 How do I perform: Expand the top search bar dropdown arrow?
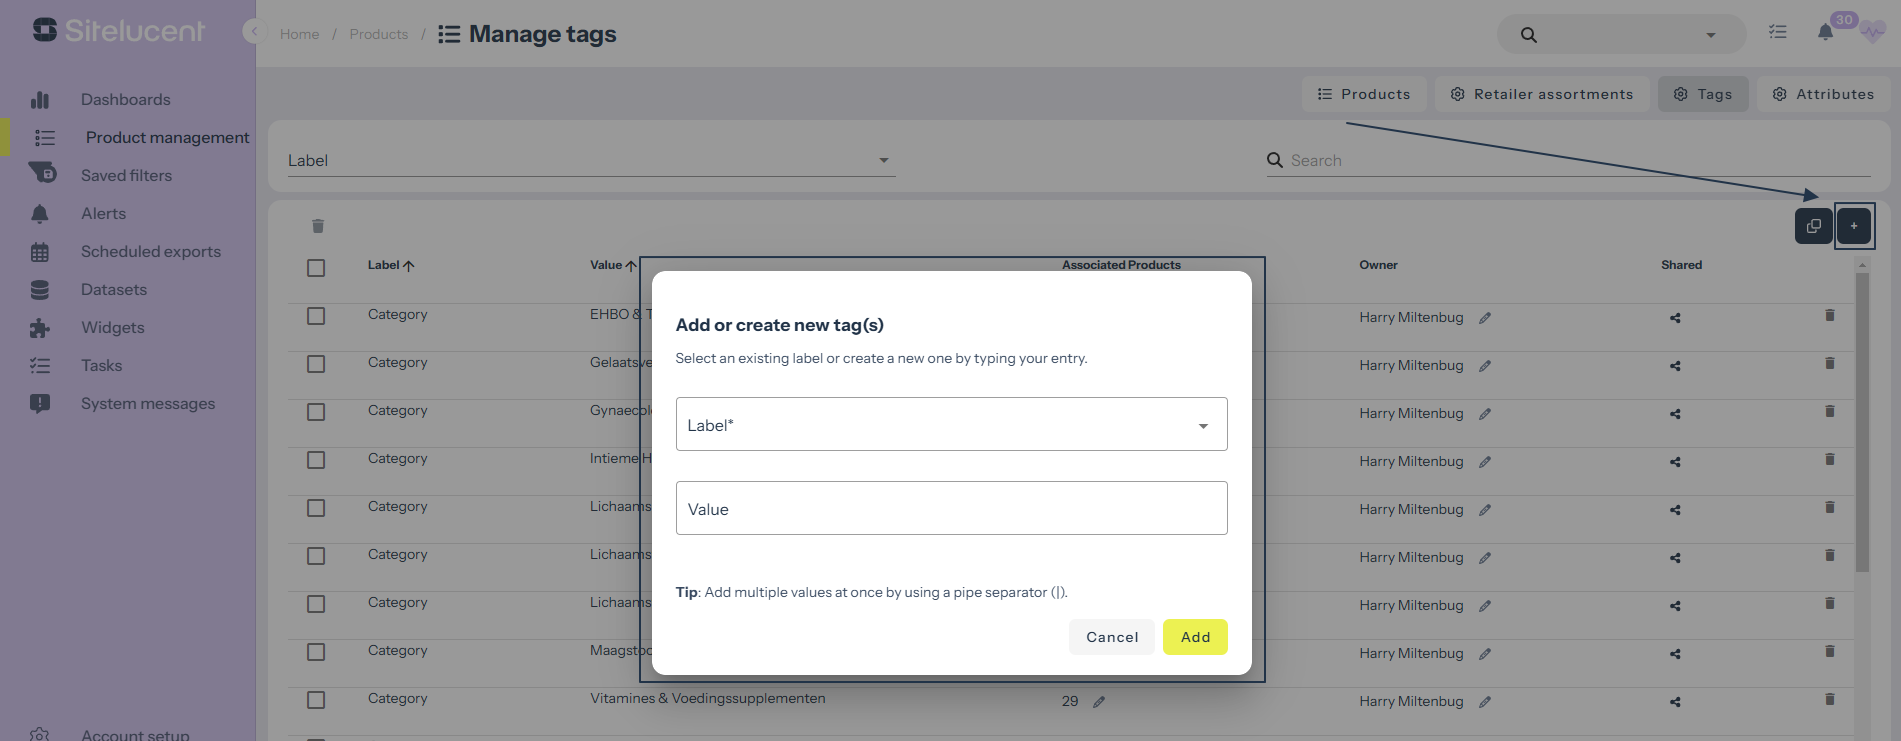[1710, 35]
